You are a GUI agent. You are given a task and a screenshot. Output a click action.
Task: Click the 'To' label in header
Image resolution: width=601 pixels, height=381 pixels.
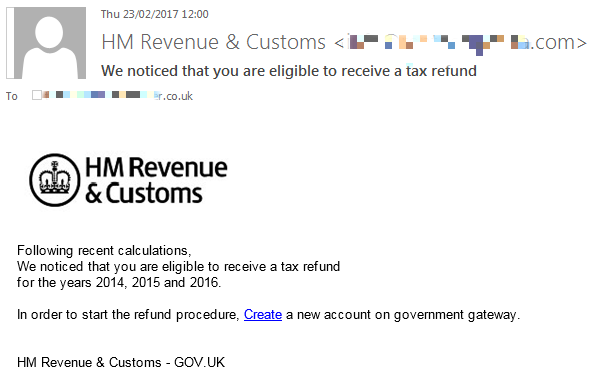[11, 96]
